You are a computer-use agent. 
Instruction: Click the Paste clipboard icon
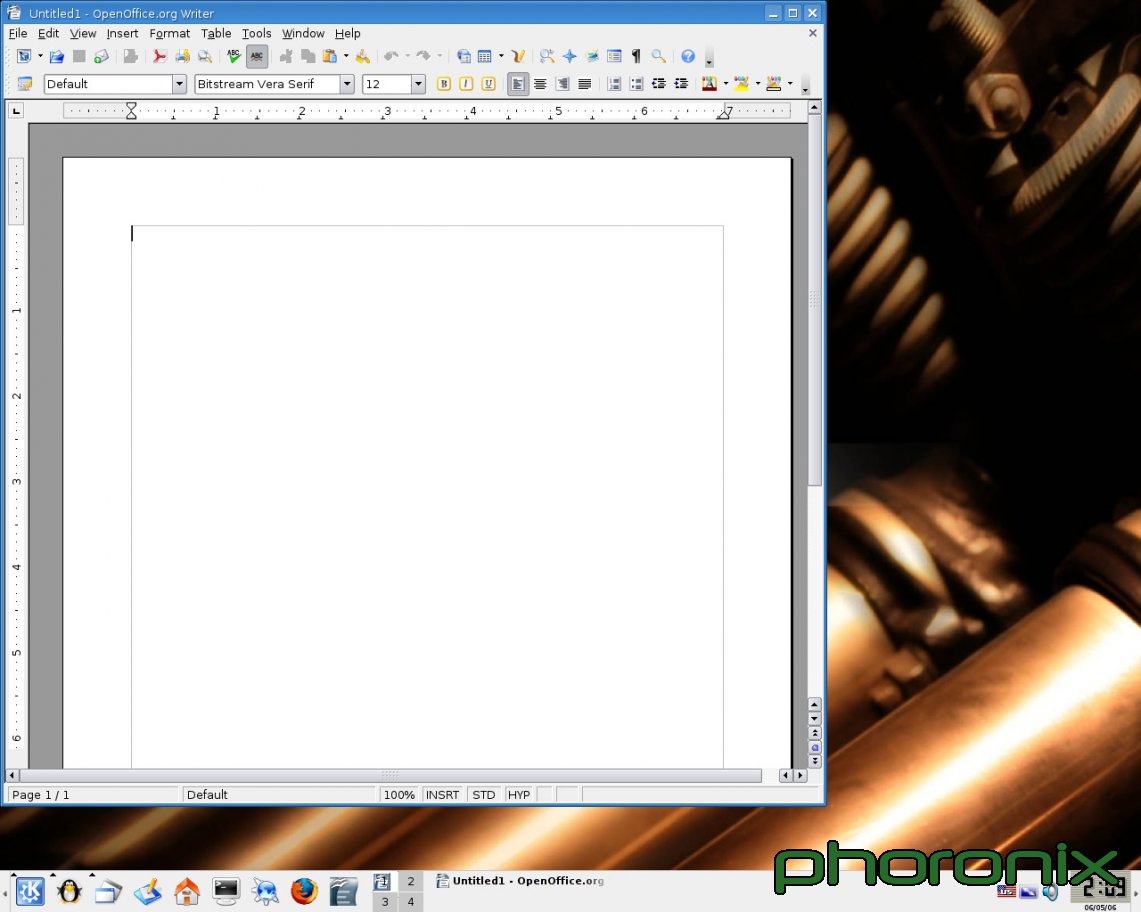pos(329,57)
